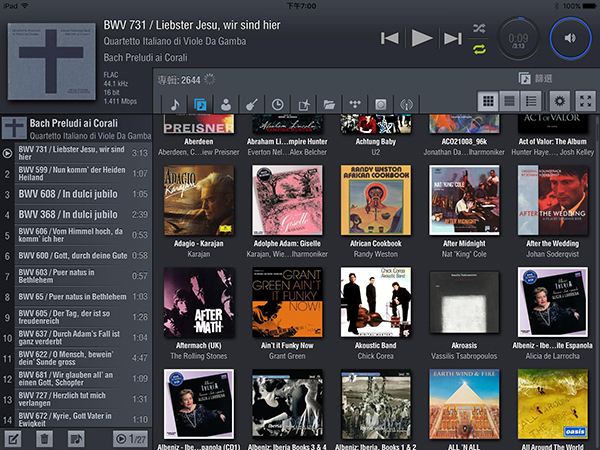Open Bach Preludi ai Corali playlist header
The image size is (600, 450).
[76, 129]
